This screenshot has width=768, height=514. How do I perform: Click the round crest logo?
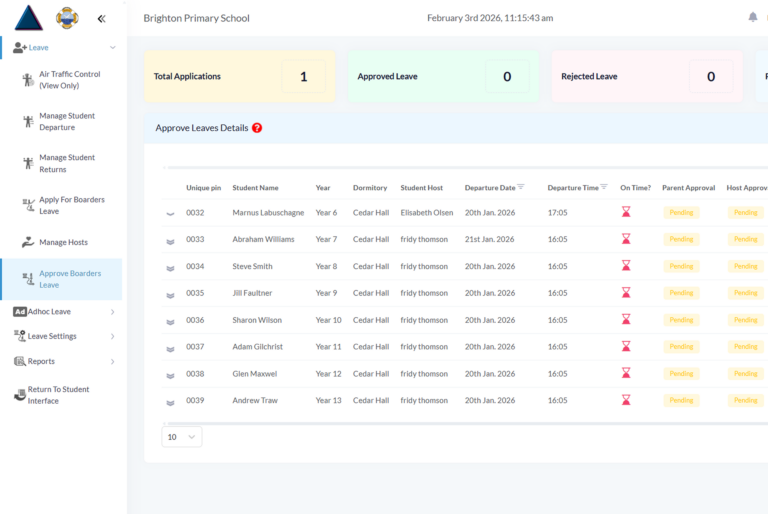(66, 18)
